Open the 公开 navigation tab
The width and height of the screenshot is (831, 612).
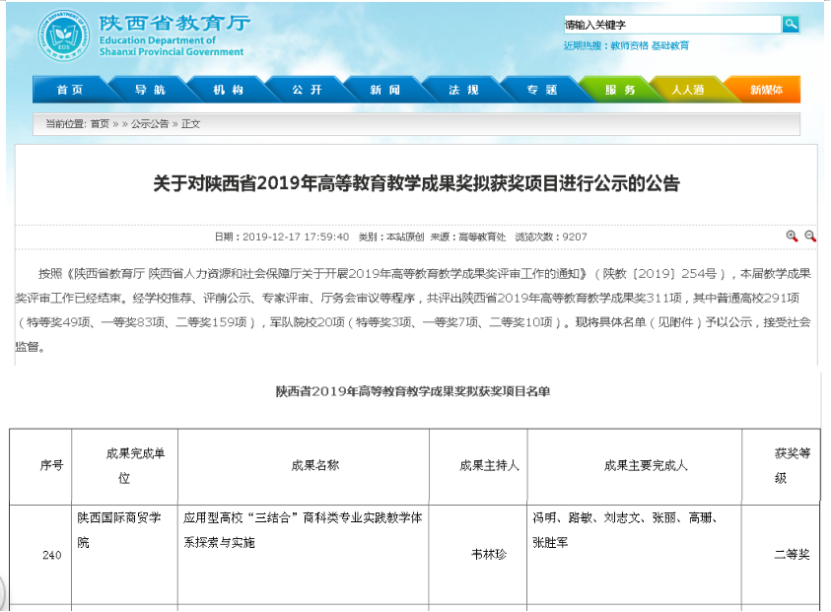[306, 90]
